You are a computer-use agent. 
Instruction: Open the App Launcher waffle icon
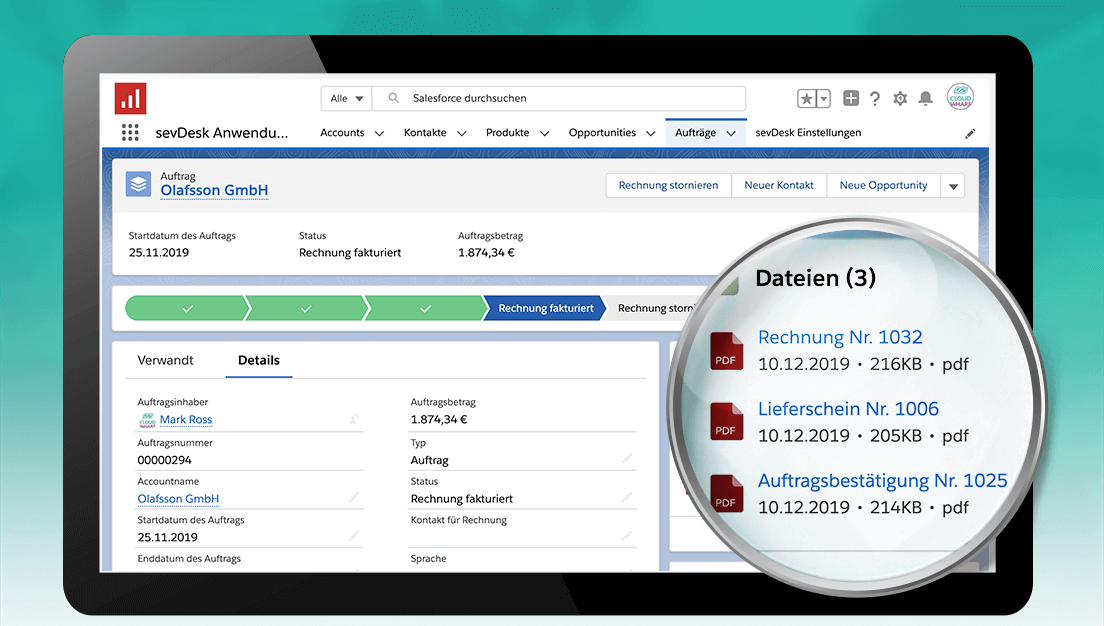[128, 132]
